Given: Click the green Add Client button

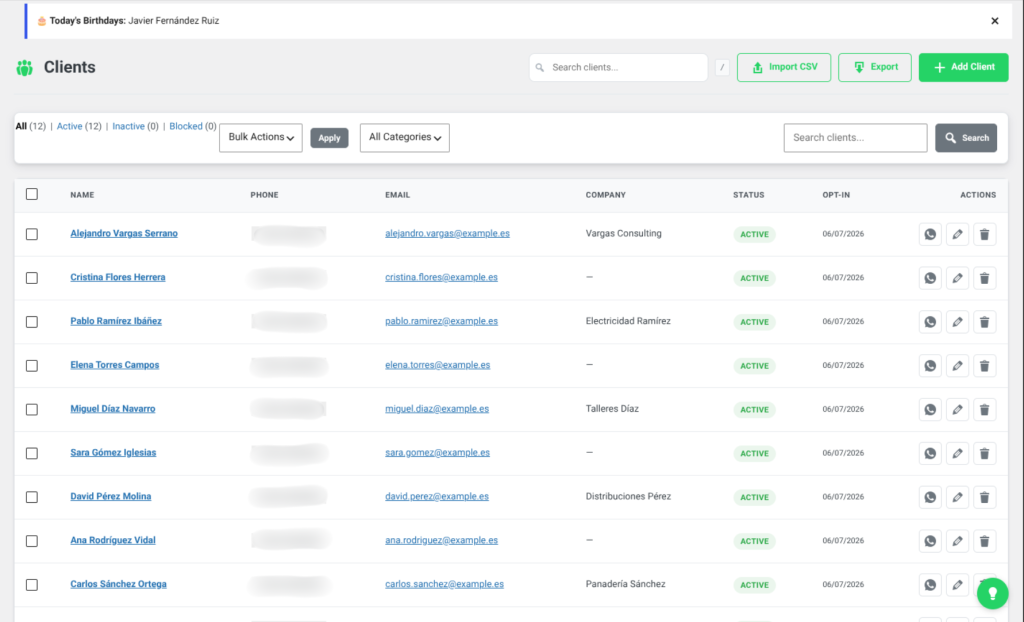Looking at the screenshot, I should point(963,67).
